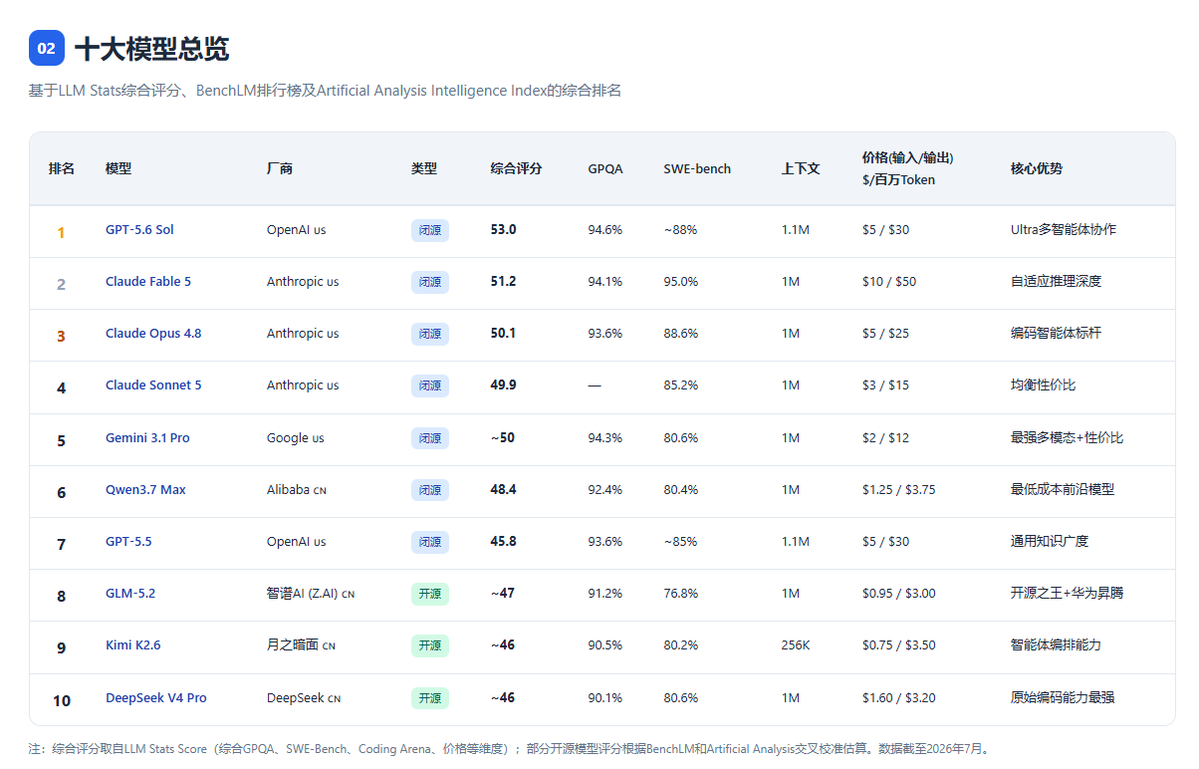The image size is (1199, 769).
Task: Open the Claude Sonnet 5 model link
Action: pyautogui.click(x=154, y=385)
